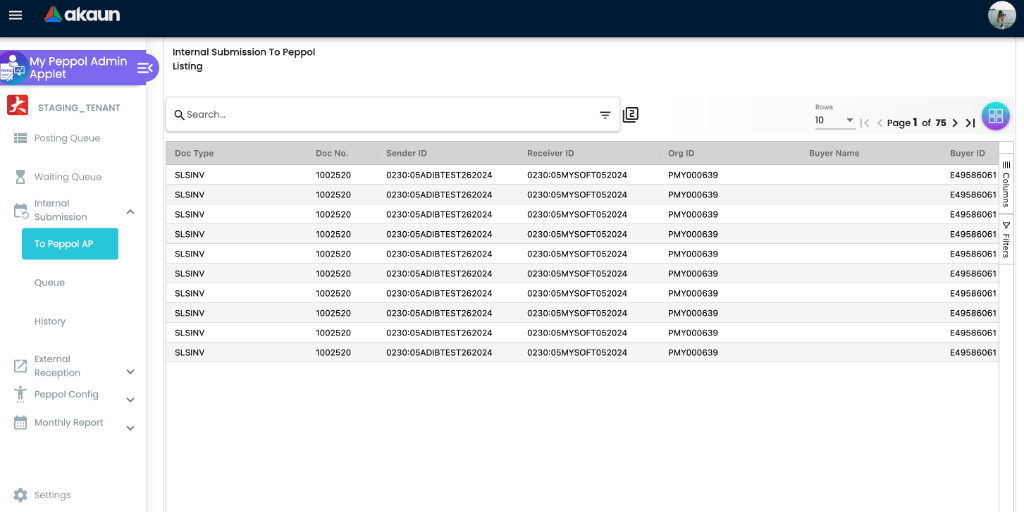The image size is (1024, 512).
Task: Open the user profile avatar
Action: 1002,15
